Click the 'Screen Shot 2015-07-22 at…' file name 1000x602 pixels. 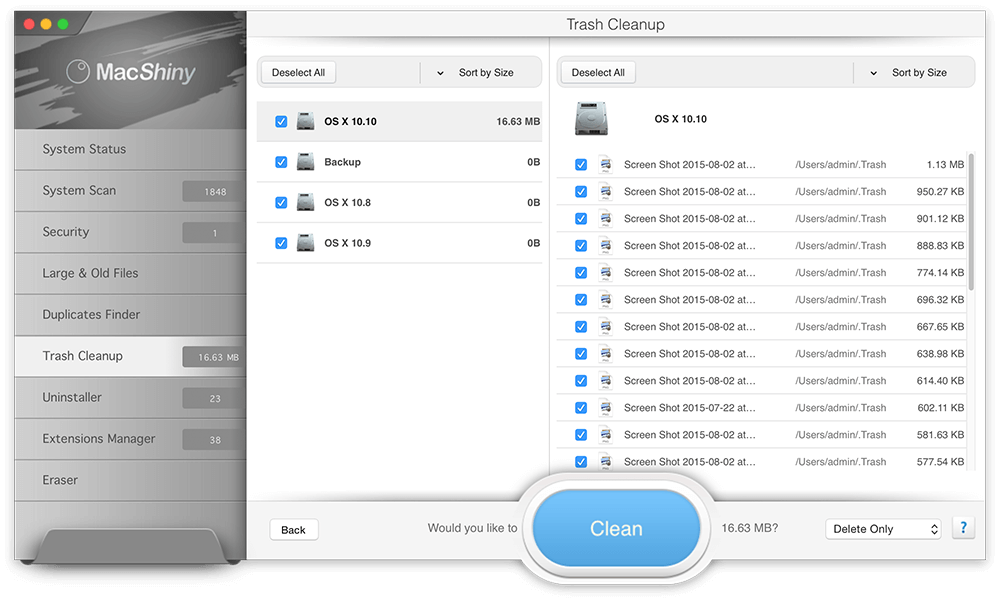coord(689,407)
